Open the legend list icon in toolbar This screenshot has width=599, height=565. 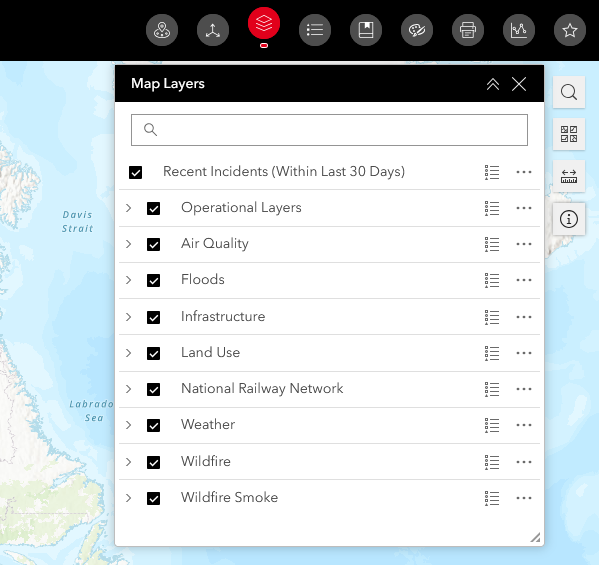coord(315,30)
